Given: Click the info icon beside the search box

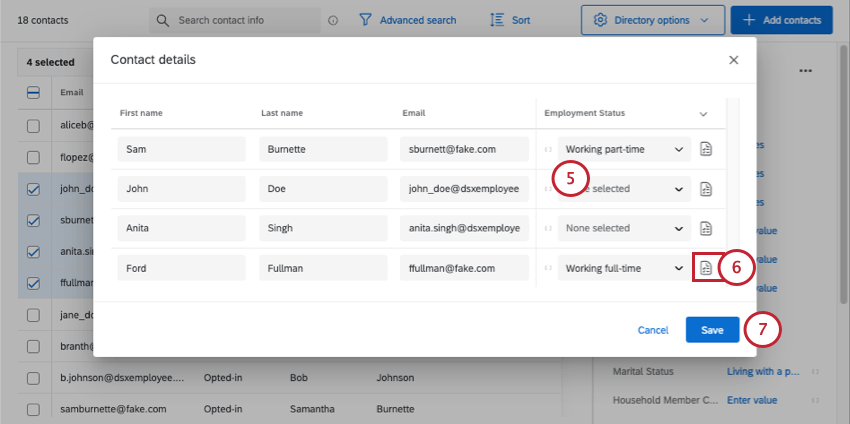Looking at the screenshot, I should 333,21.
